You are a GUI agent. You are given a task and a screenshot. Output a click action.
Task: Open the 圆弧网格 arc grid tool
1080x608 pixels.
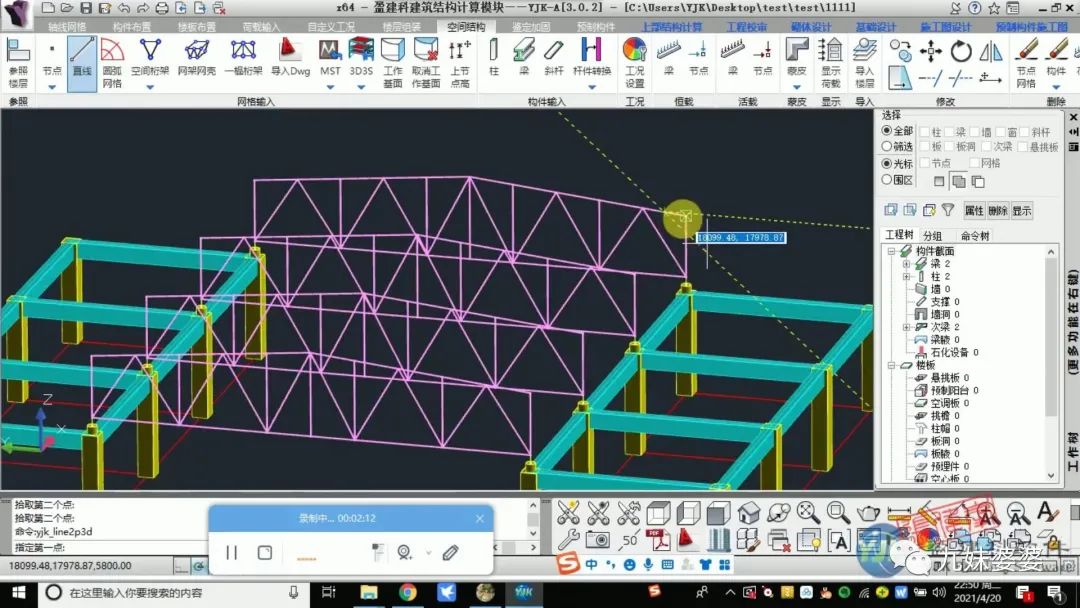point(112,63)
